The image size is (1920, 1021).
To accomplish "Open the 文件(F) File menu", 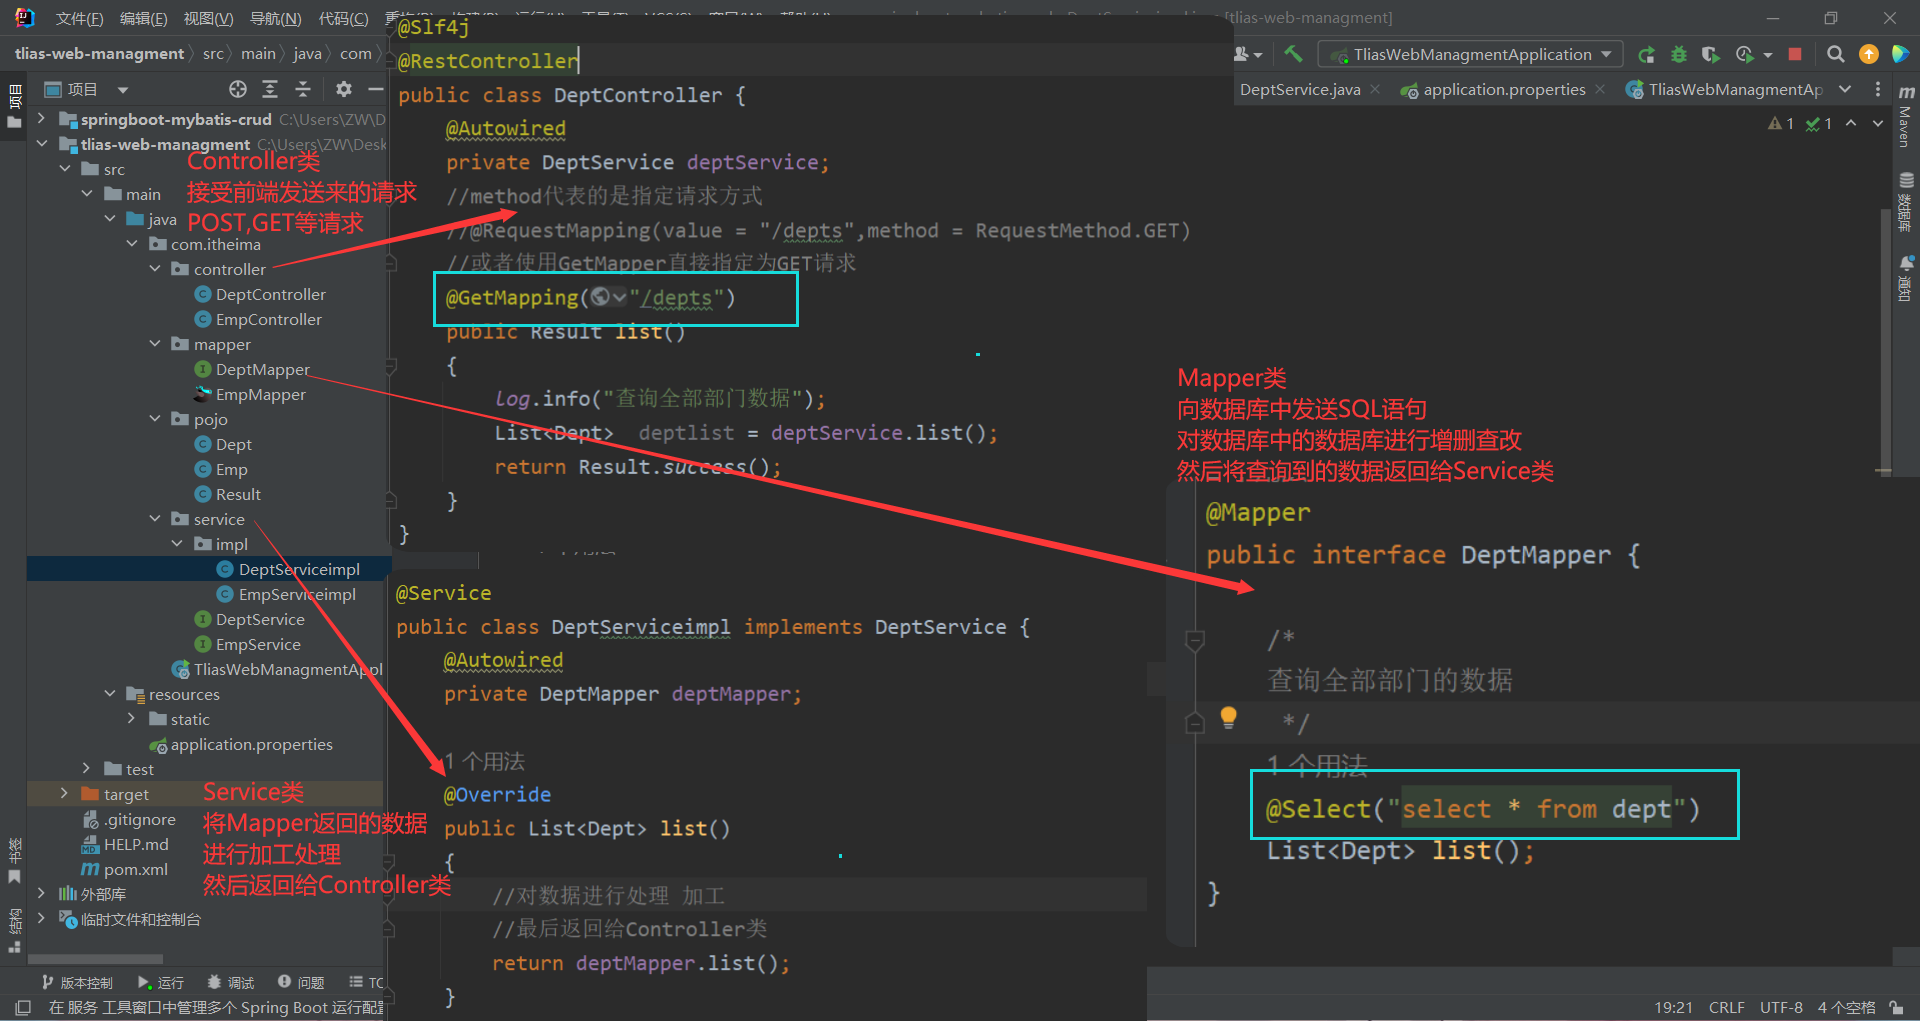I will (x=79, y=19).
